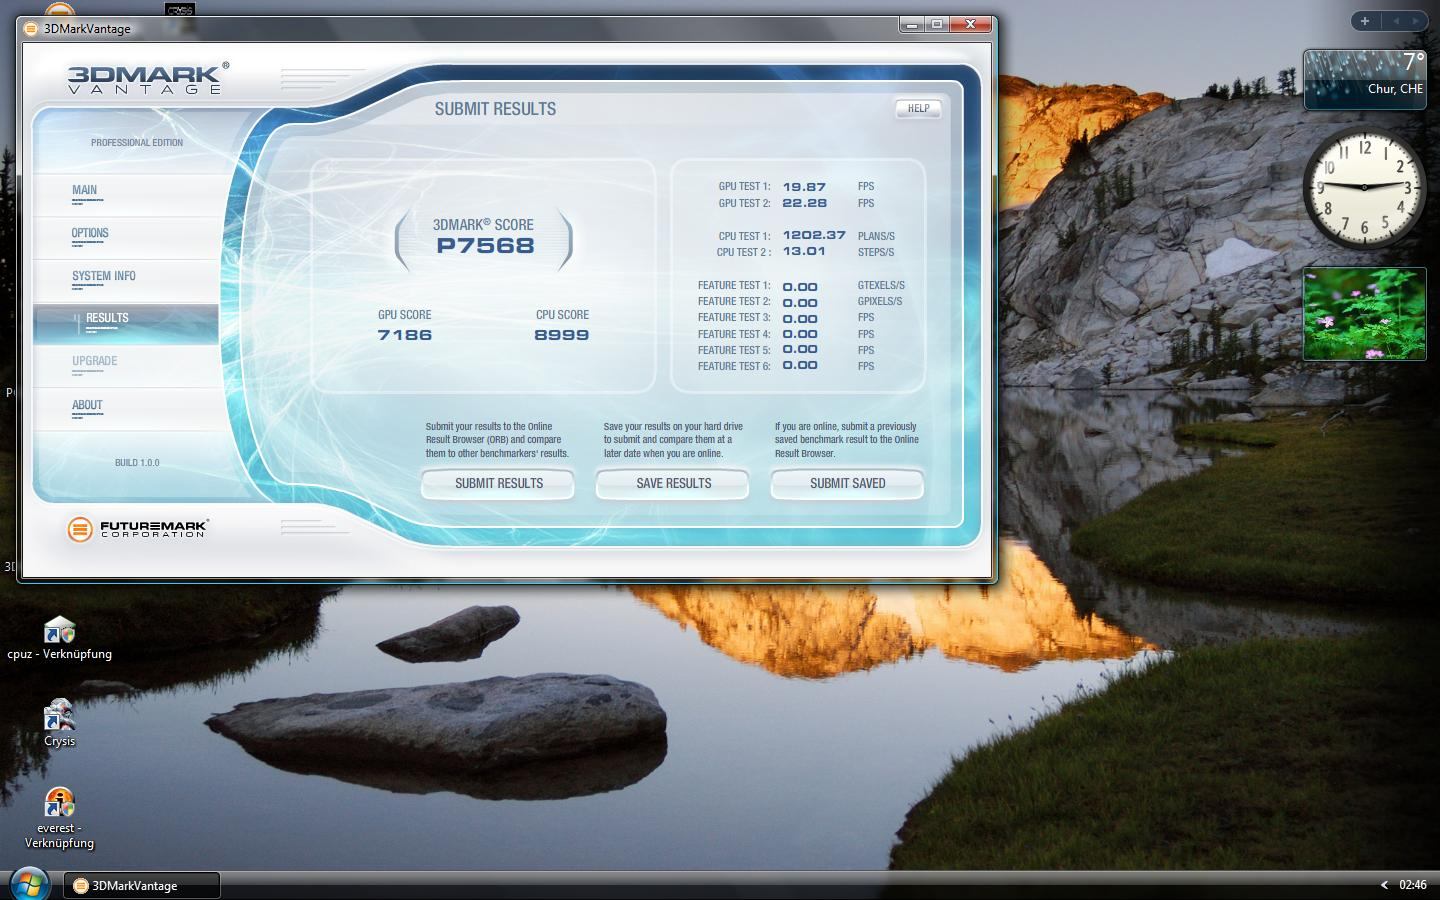This screenshot has height=900, width=1440.
Task: Click the 3DMarkVantage title bar icon
Action: click(x=31, y=28)
